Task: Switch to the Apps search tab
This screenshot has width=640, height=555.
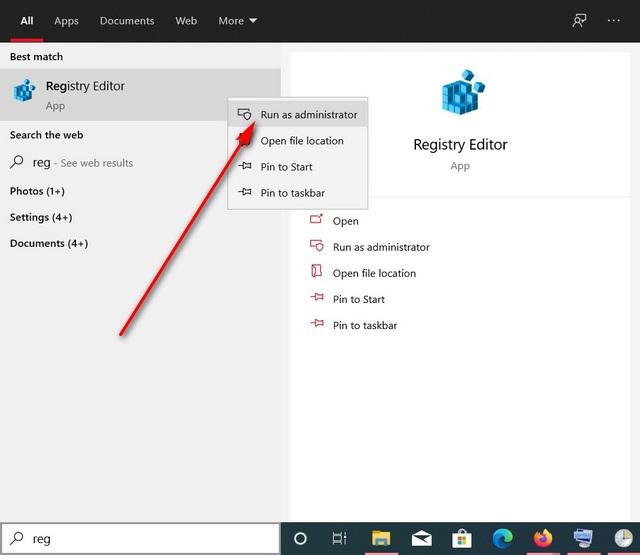Action: click(66, 21)
